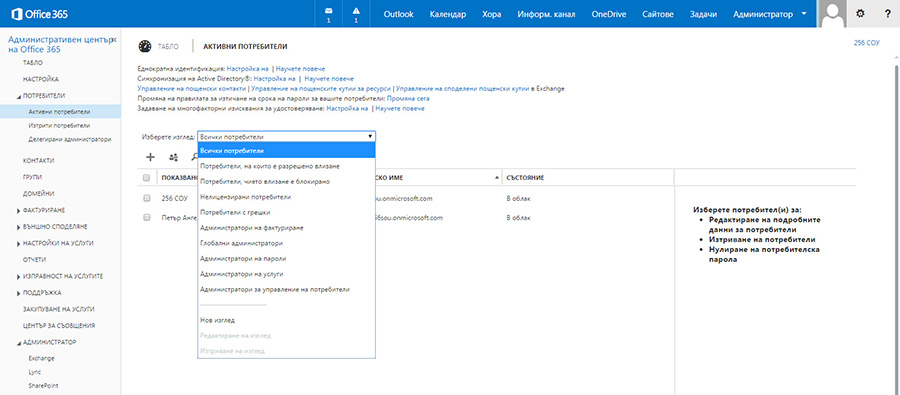Open SharePoint under АДМИНИСТРАТОР
900x395 pixels.
pyautogui.click(x=43, y=386)
